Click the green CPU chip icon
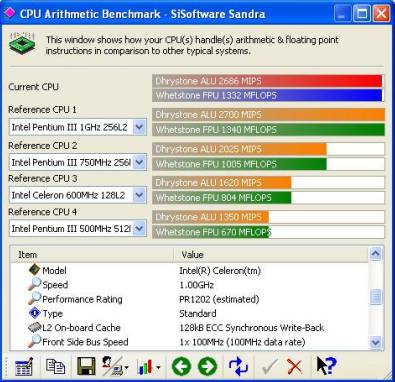 pyautogui.click(x=23, y=43)
